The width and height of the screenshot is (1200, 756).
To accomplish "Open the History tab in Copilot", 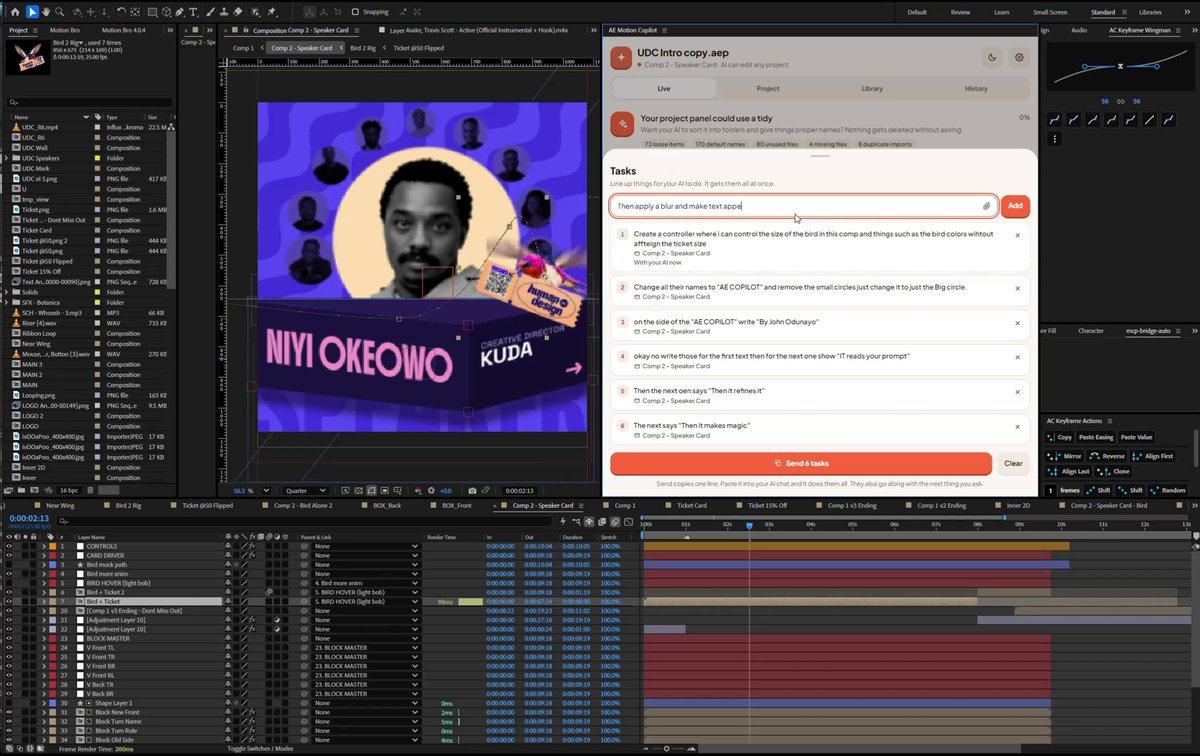I will (976, 88).
